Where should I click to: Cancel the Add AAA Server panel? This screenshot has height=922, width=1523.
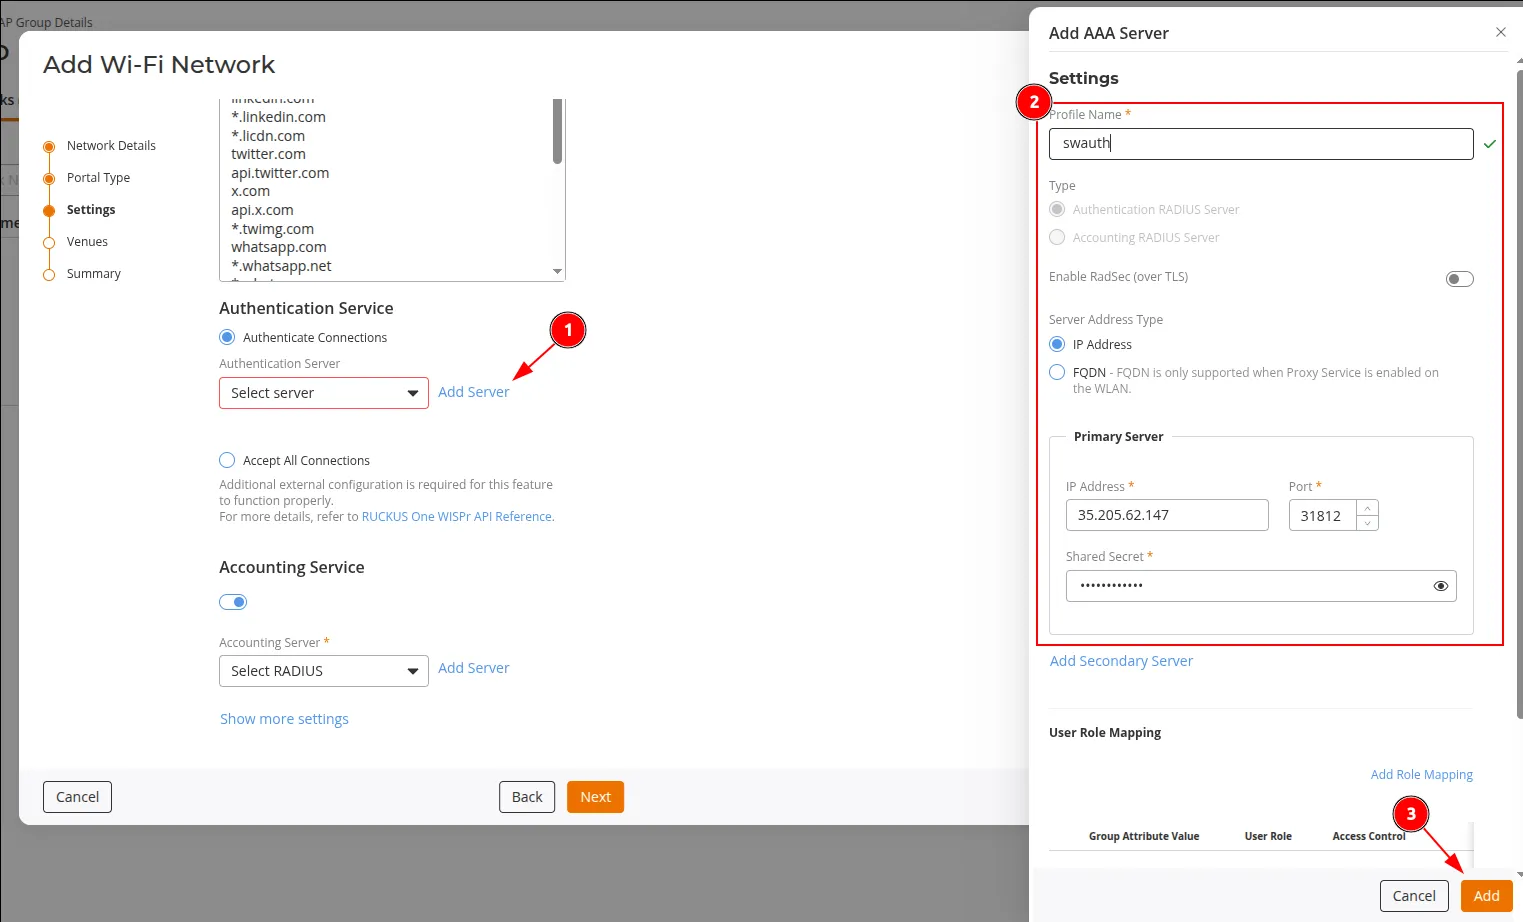[x=1414, y=896]
